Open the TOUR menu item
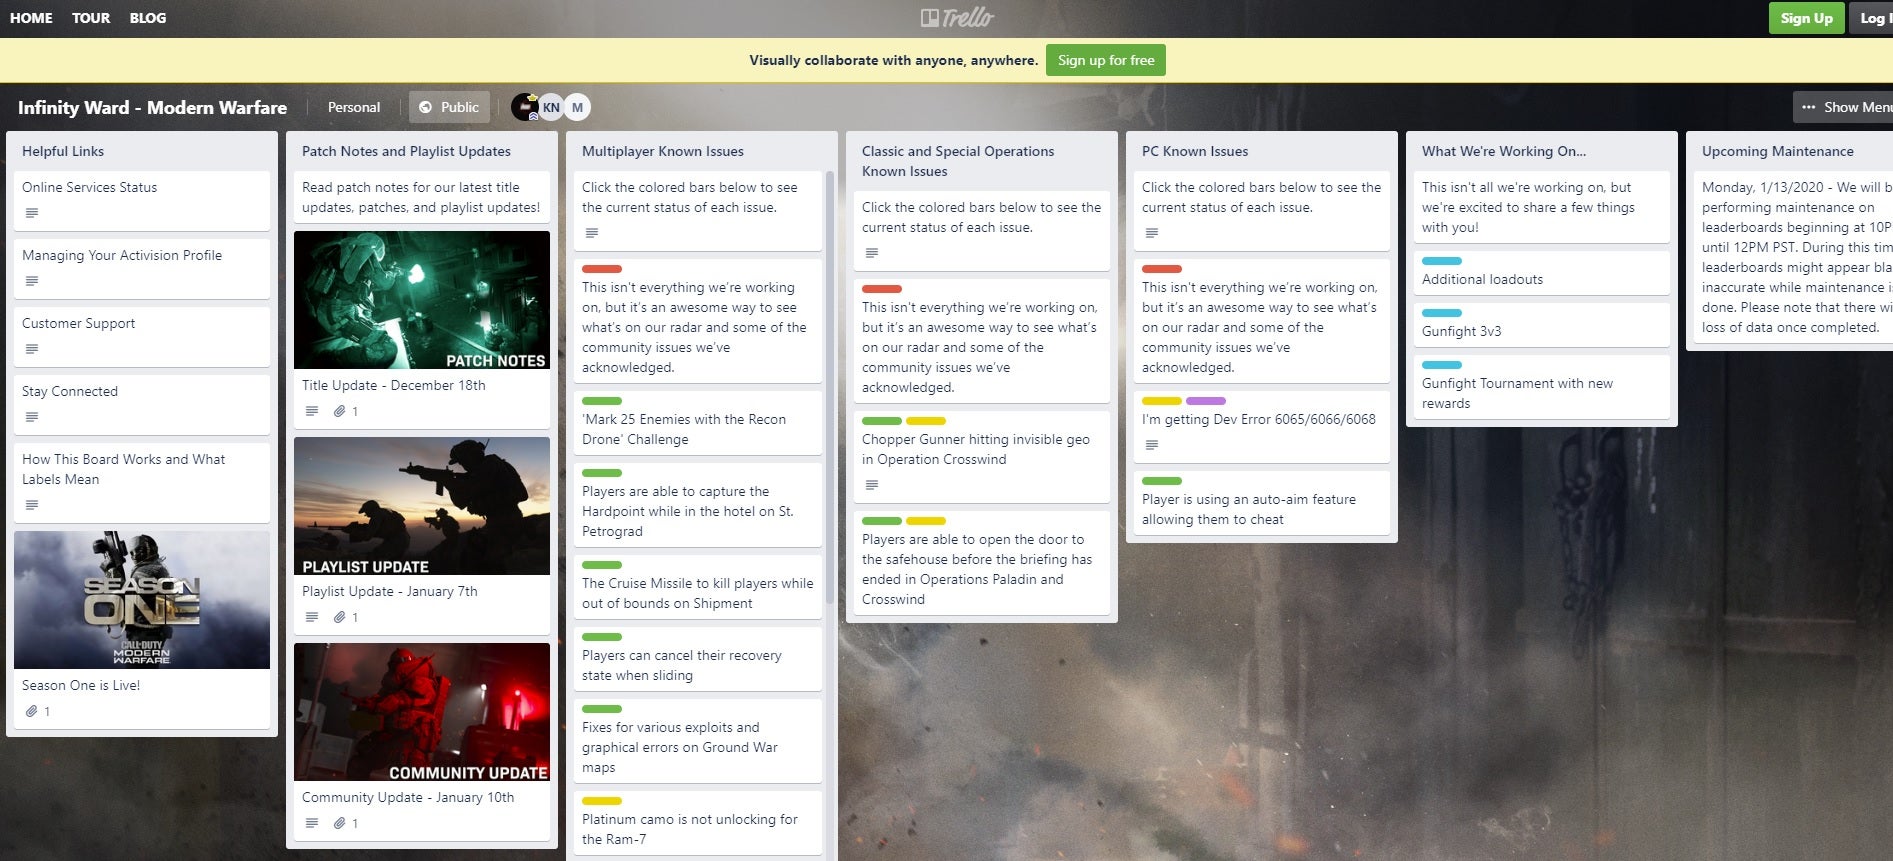The height and width of the screenshot is (861, 1893). [x=91, y=18]
